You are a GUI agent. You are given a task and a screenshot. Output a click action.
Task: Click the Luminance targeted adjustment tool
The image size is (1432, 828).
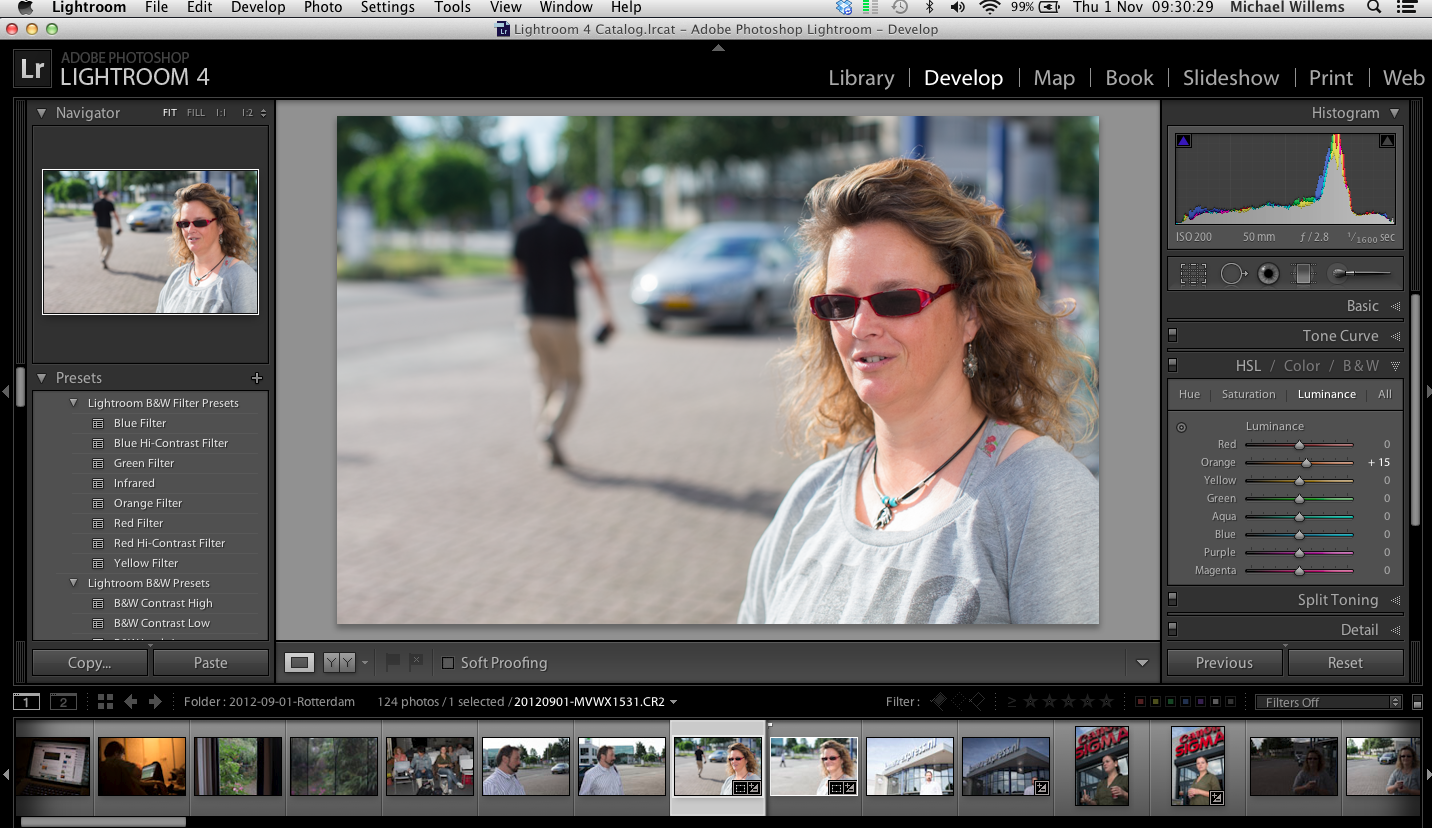1181,427
